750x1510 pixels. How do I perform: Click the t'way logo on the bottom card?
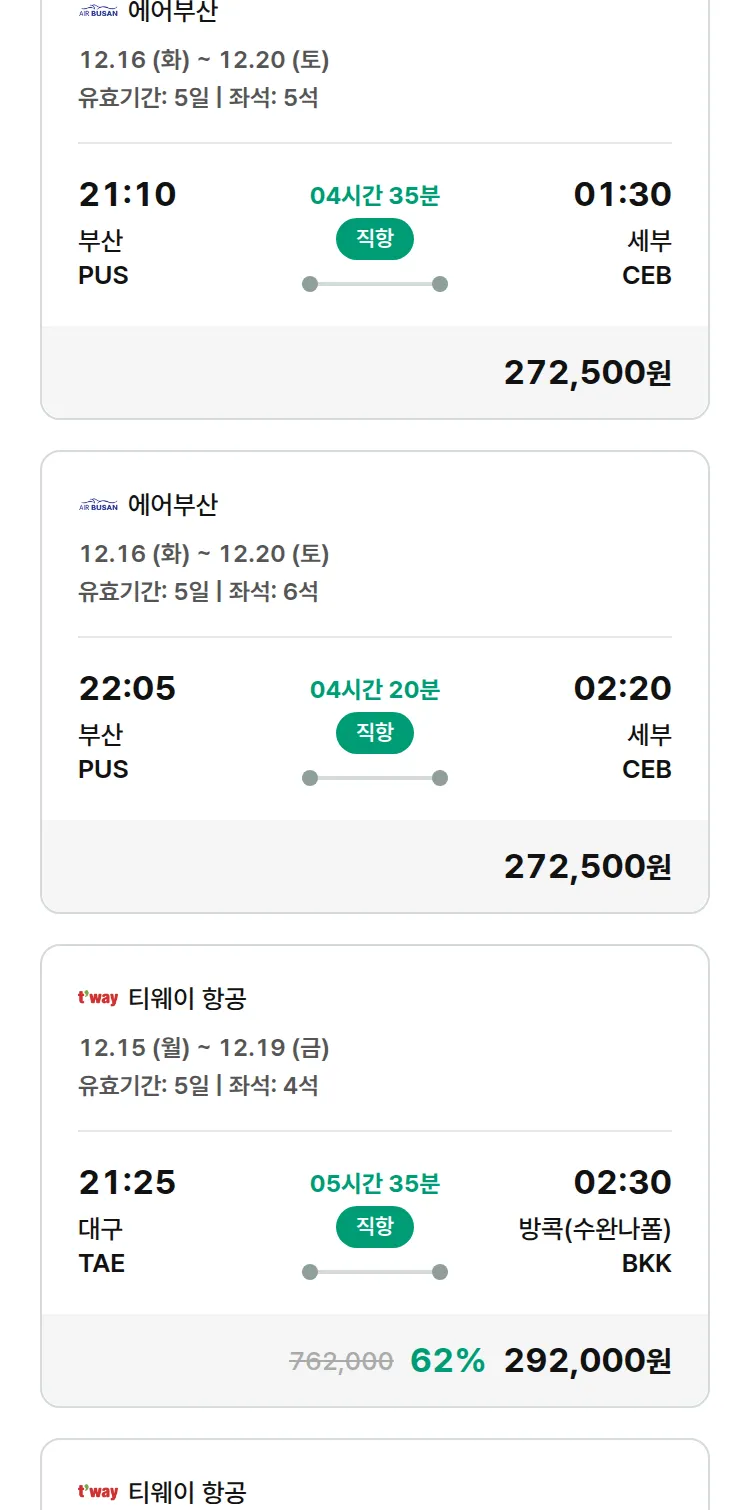tap(98, 1492)
